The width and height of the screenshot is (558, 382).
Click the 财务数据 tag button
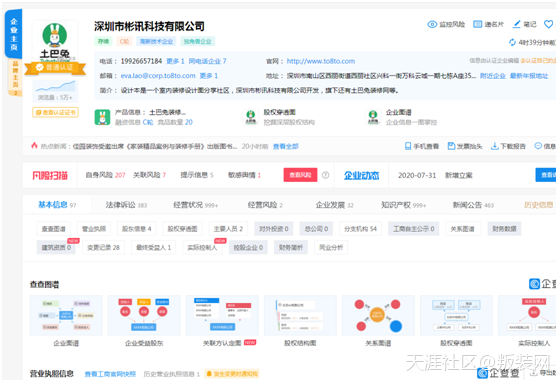pyautogui.click(x=504, y=229)
